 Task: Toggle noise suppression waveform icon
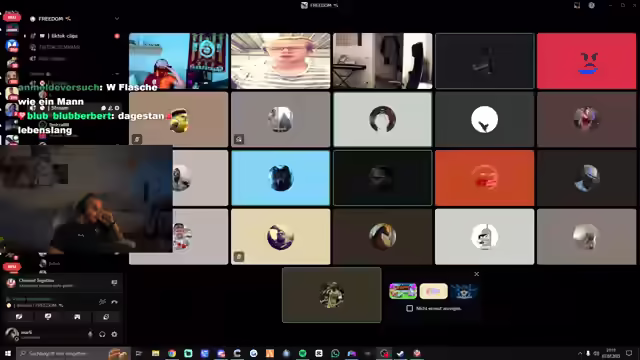coord(102,302)
